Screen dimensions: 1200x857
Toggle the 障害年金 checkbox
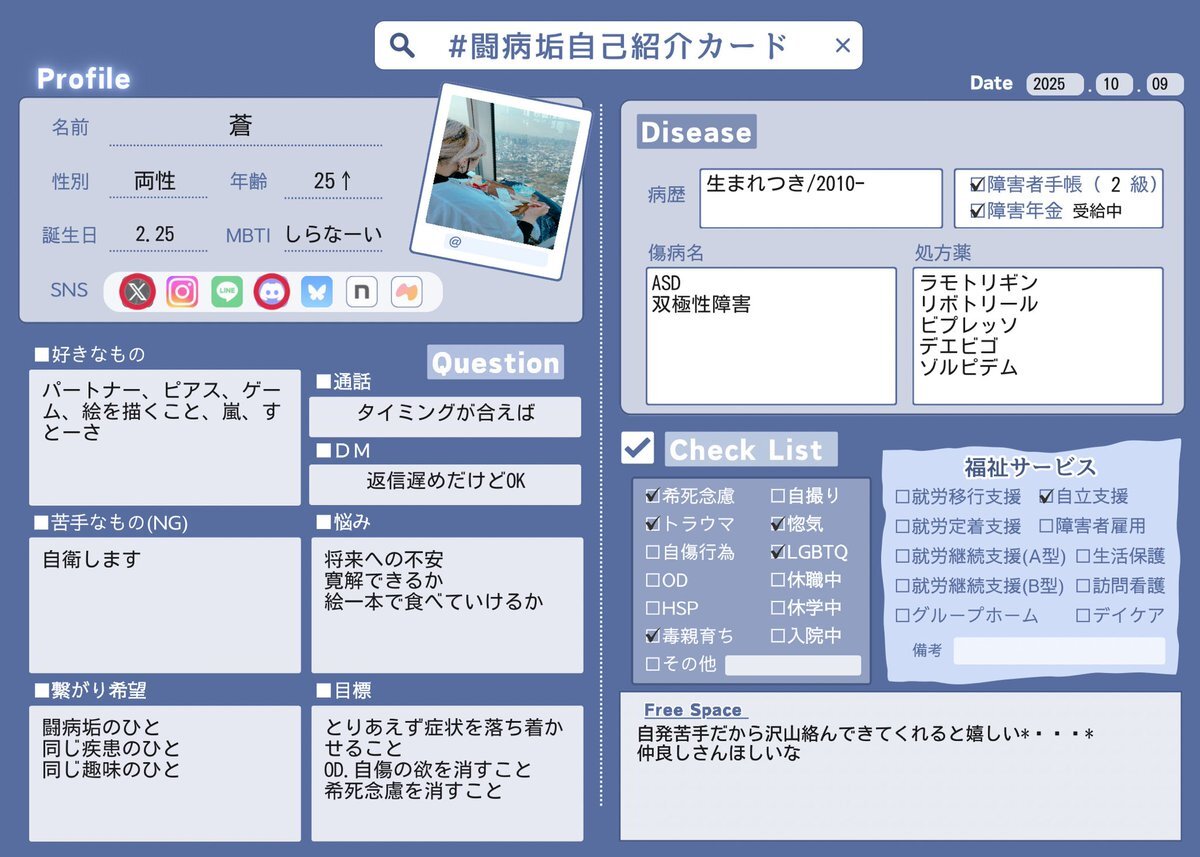tap(978, 211)
